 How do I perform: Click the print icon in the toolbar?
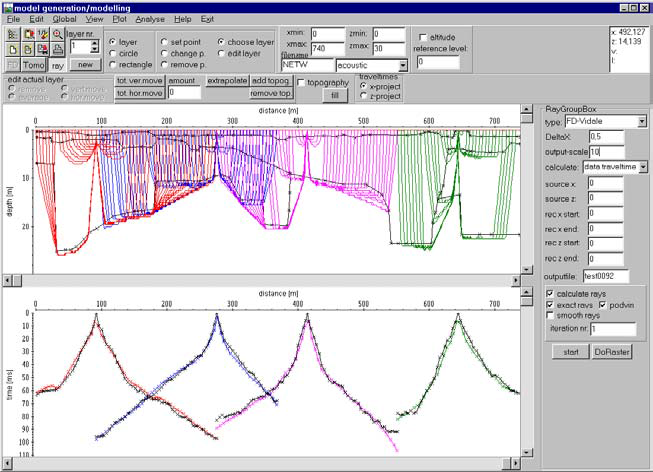(58, 48)
